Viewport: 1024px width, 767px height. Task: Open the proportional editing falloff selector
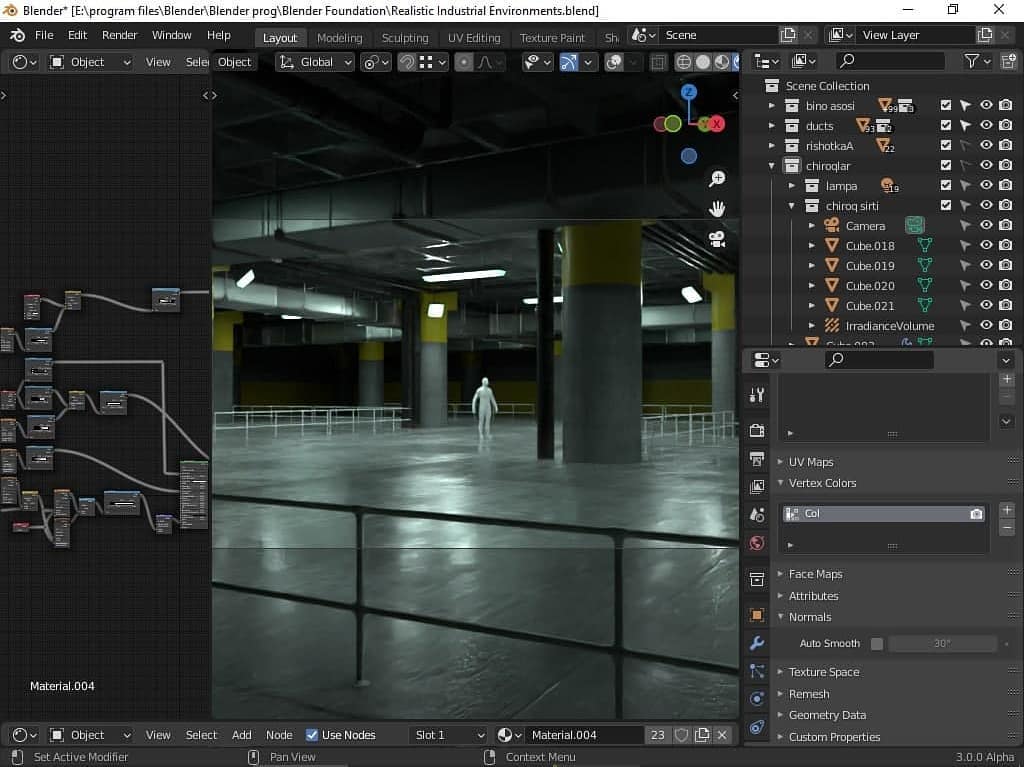[489, 62]
